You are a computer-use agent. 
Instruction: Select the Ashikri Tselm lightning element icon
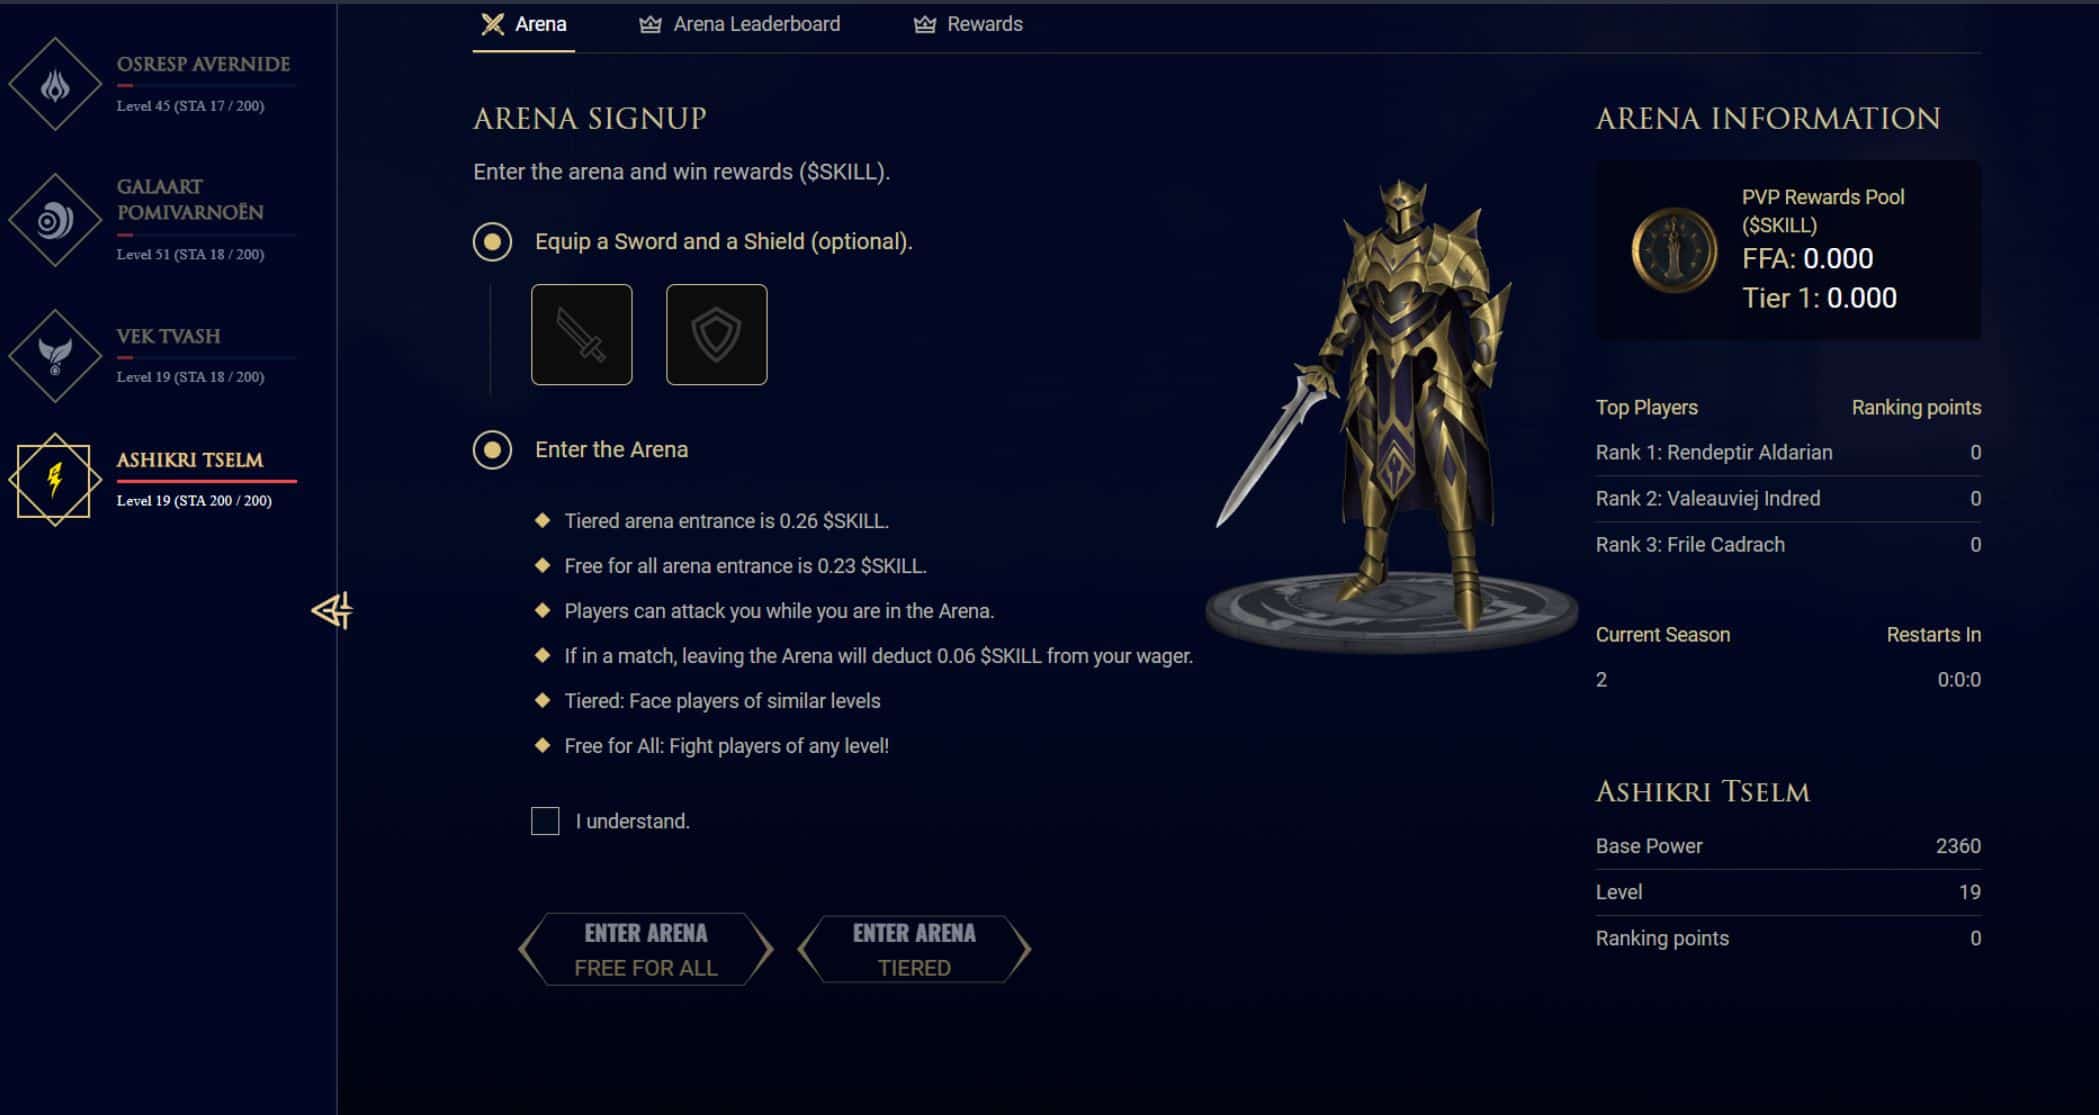point(55,480)
